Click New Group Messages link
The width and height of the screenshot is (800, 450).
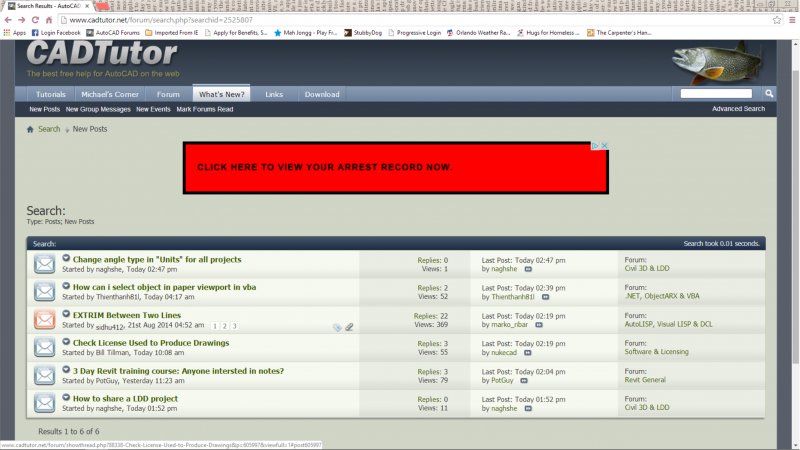tap(98, 109)
